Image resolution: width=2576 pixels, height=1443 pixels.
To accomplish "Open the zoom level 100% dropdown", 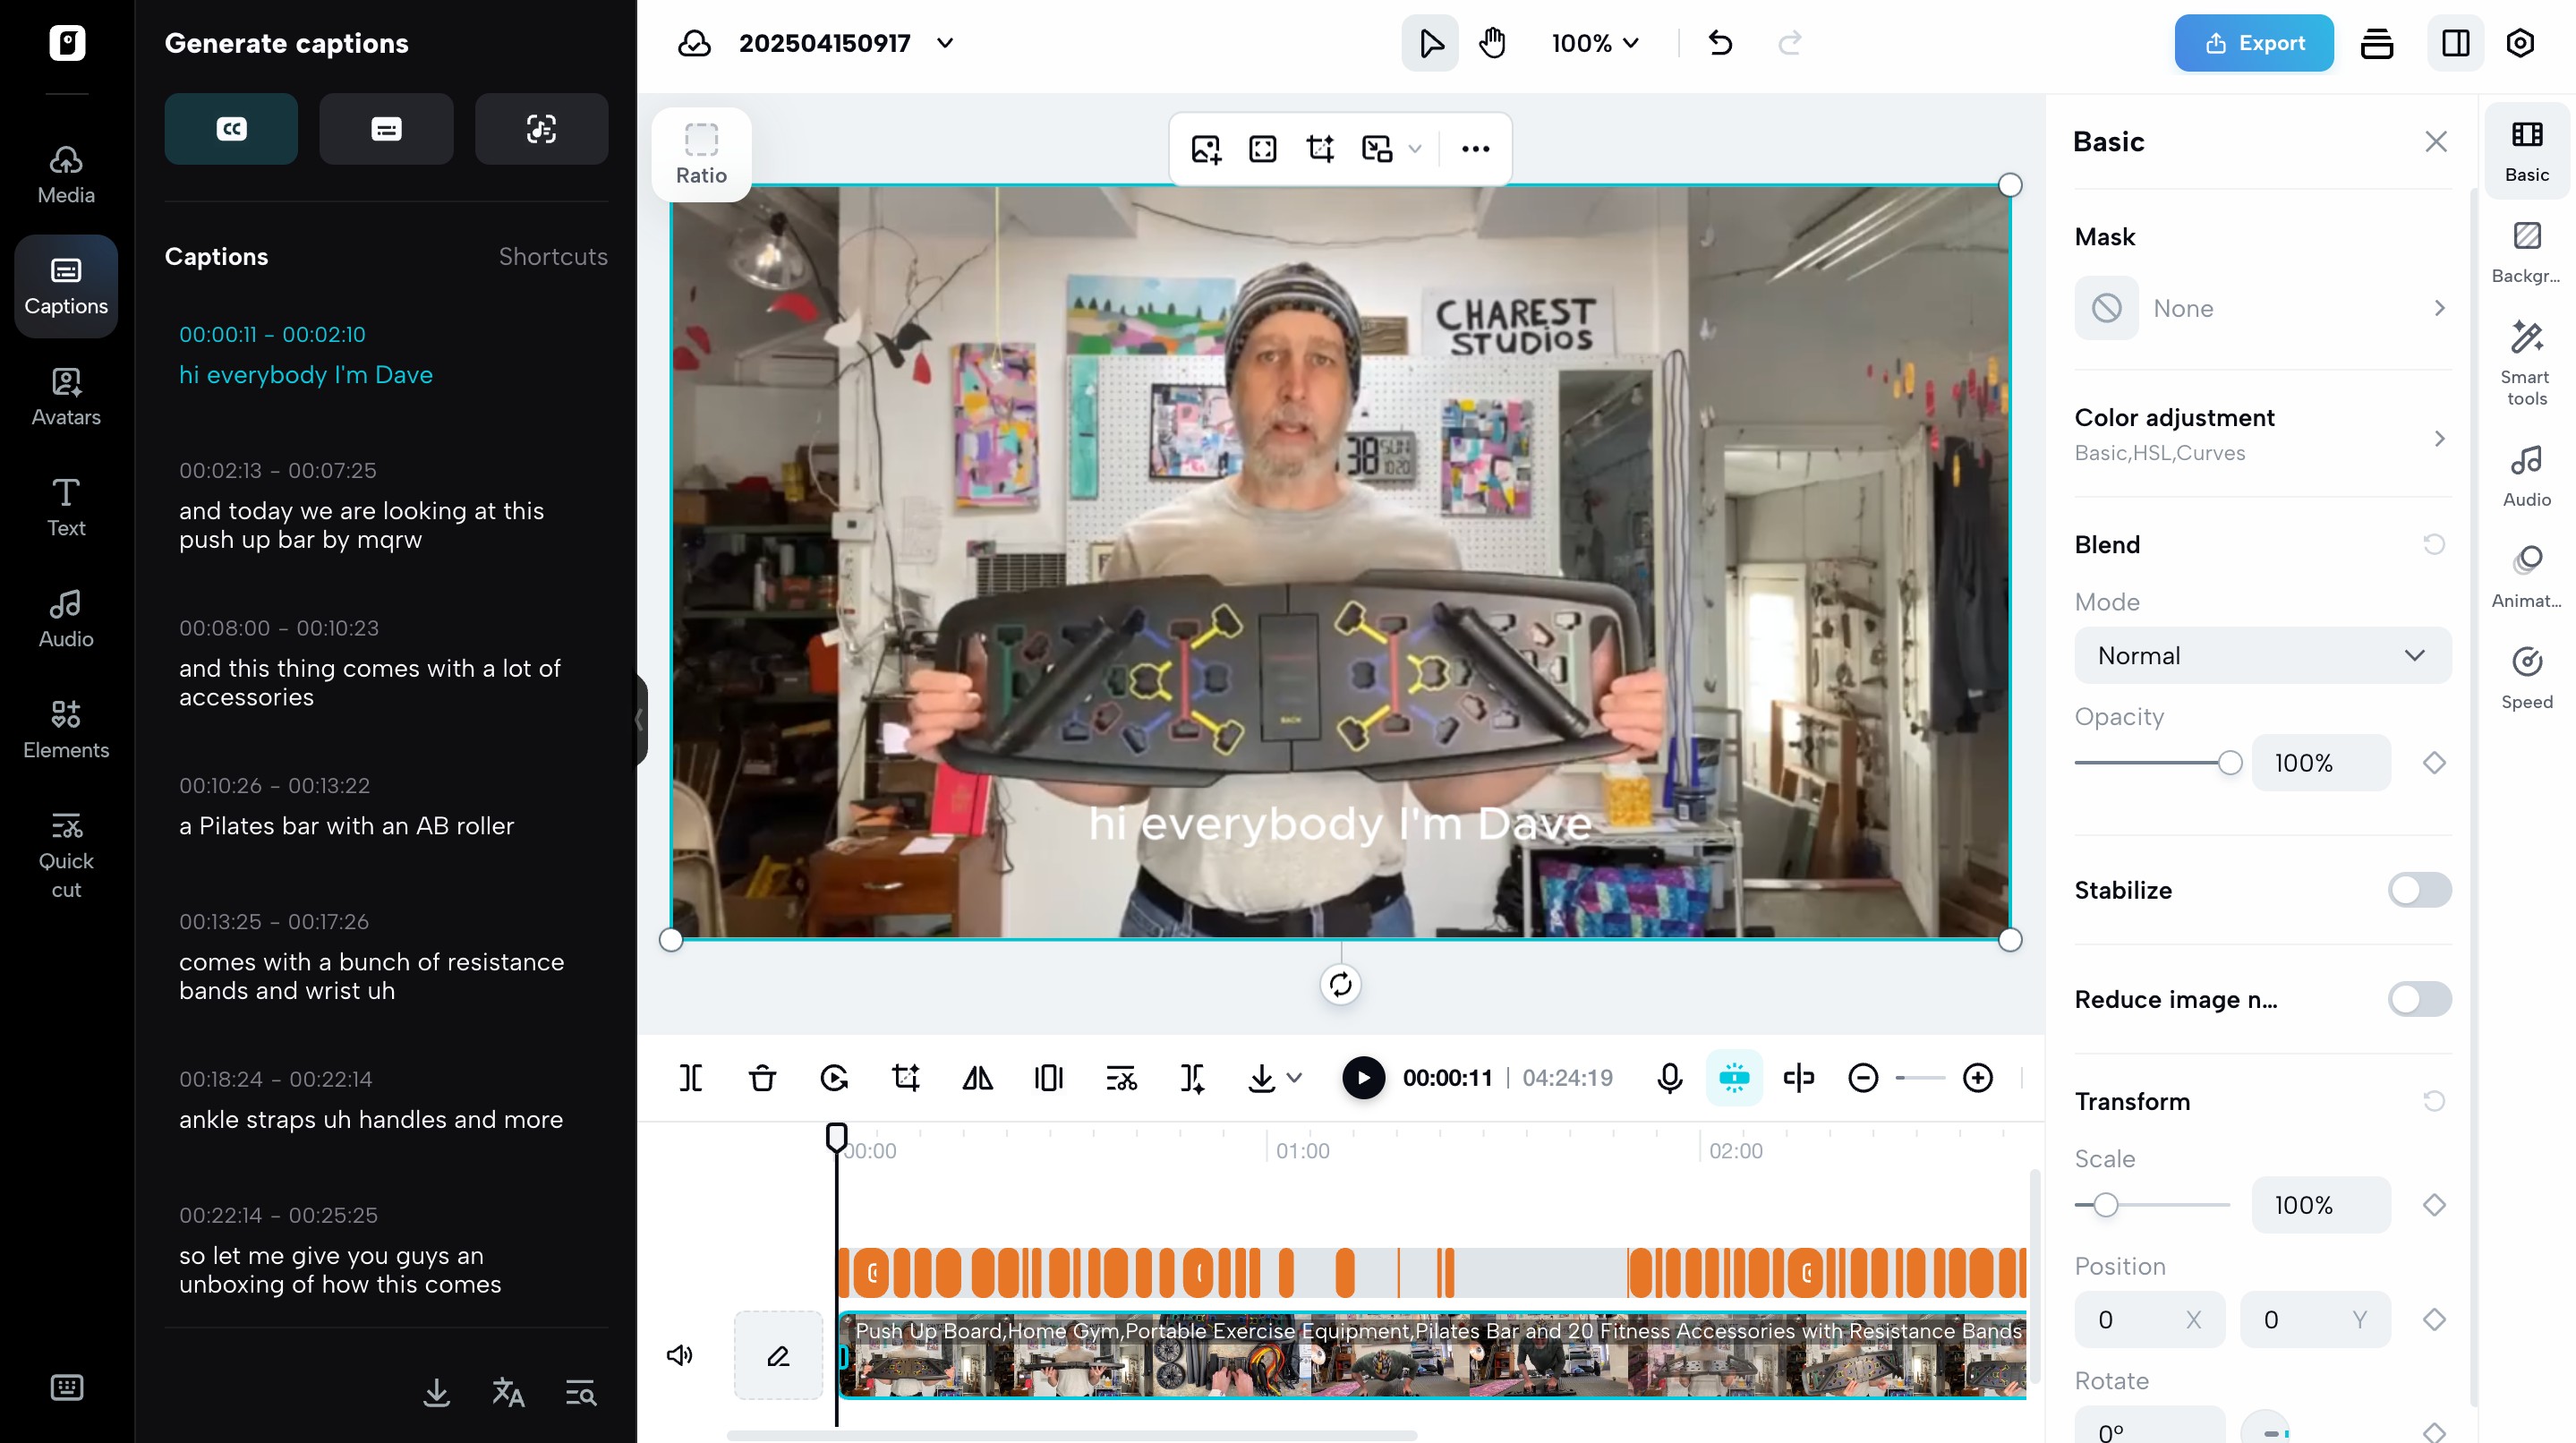I will pos(1594,43).
